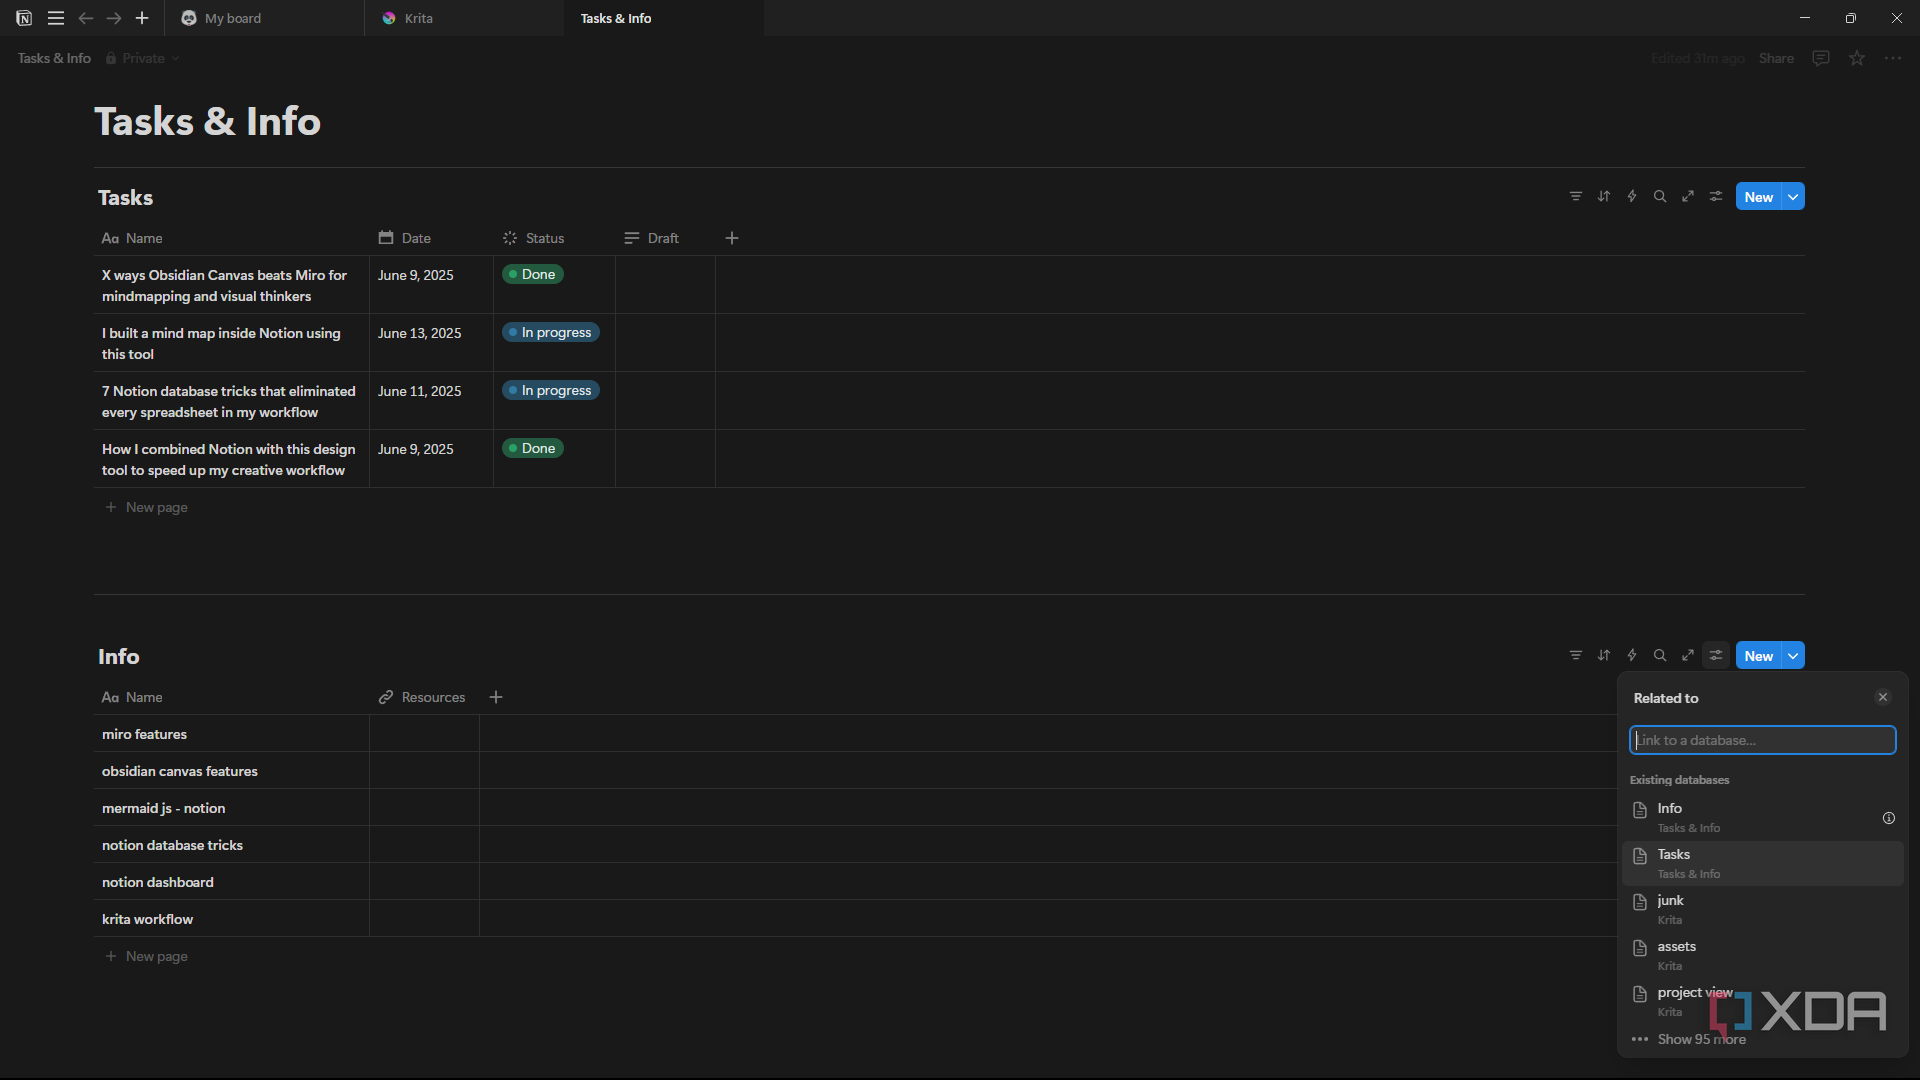Click the Share button
Viewport: 1920px width, 1080px height.
1776,58
